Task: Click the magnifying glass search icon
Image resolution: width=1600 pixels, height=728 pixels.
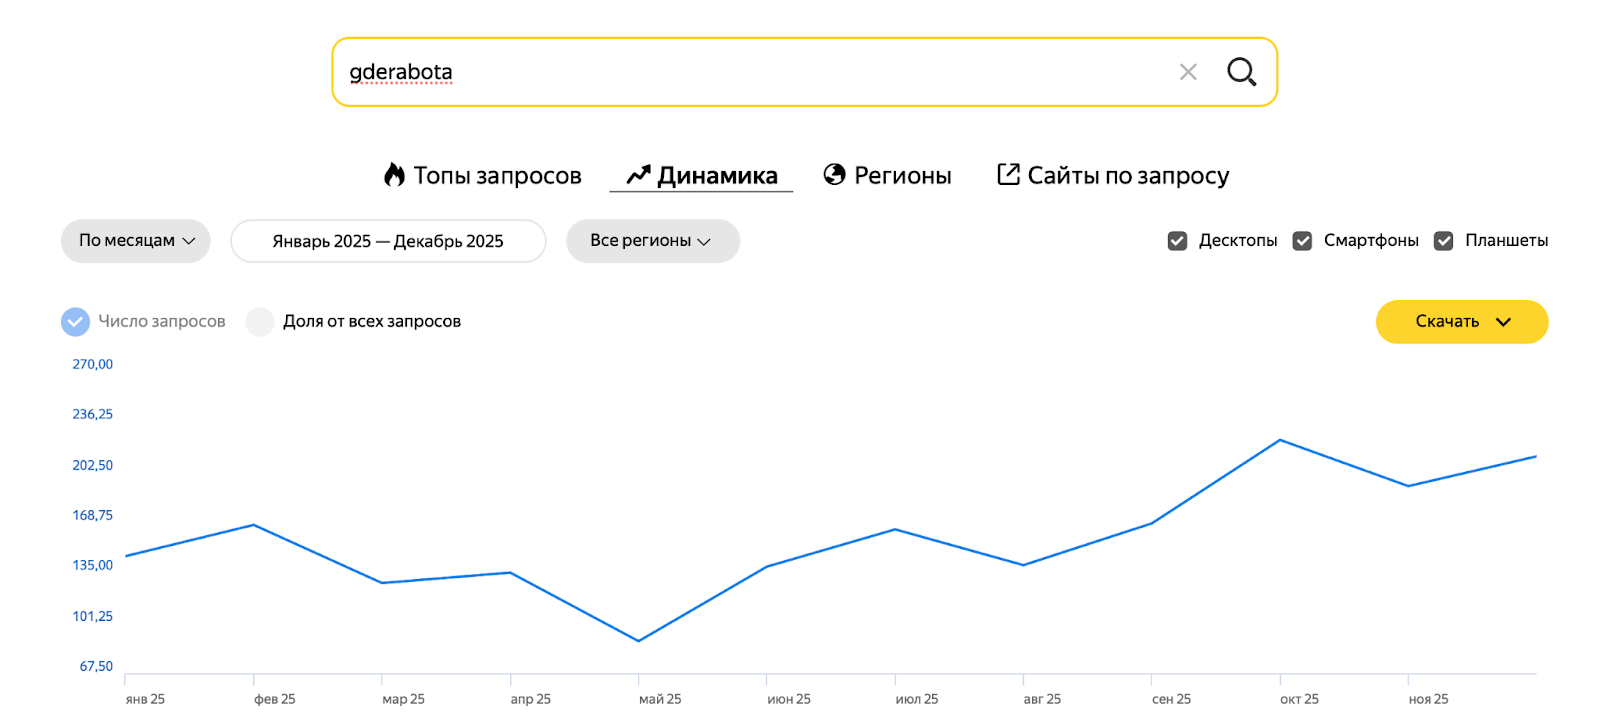Action: [1241, 72]
